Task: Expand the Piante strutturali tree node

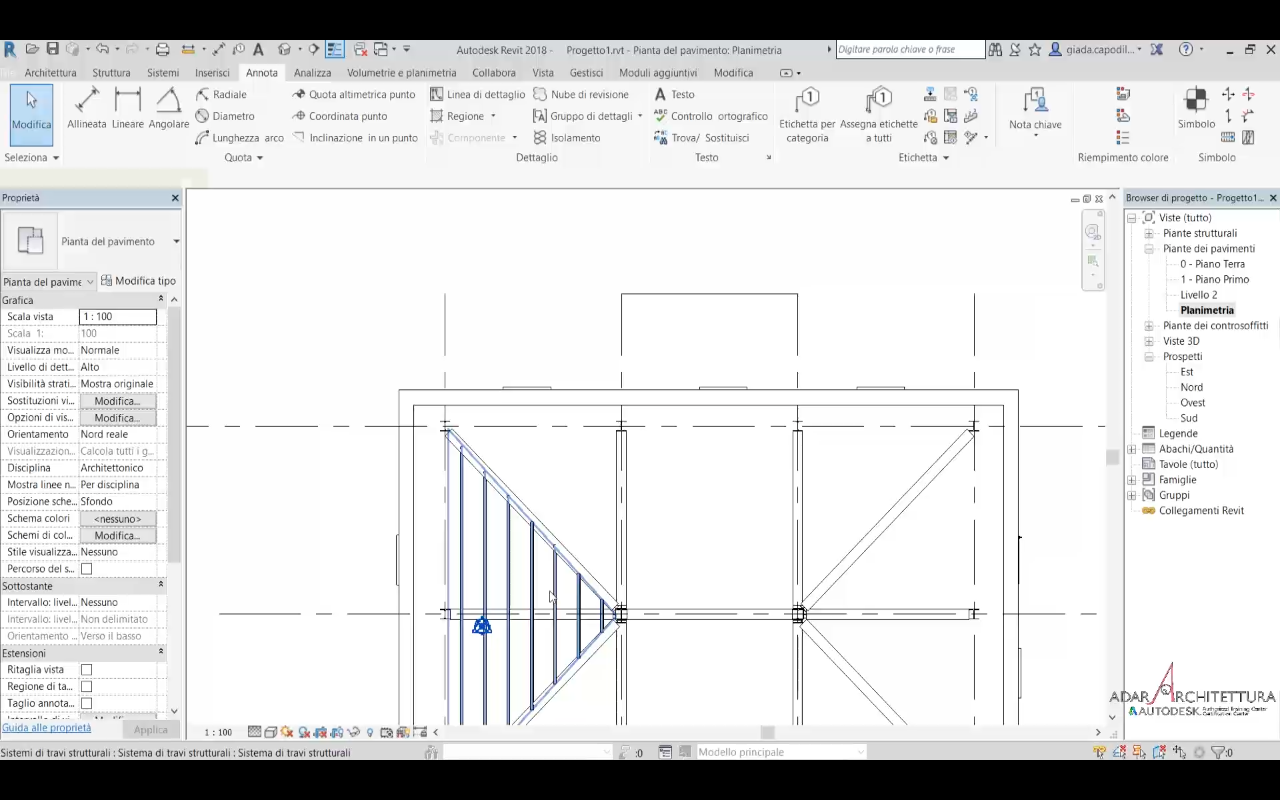Action: pyautogui.click(x=1149, y=233)
